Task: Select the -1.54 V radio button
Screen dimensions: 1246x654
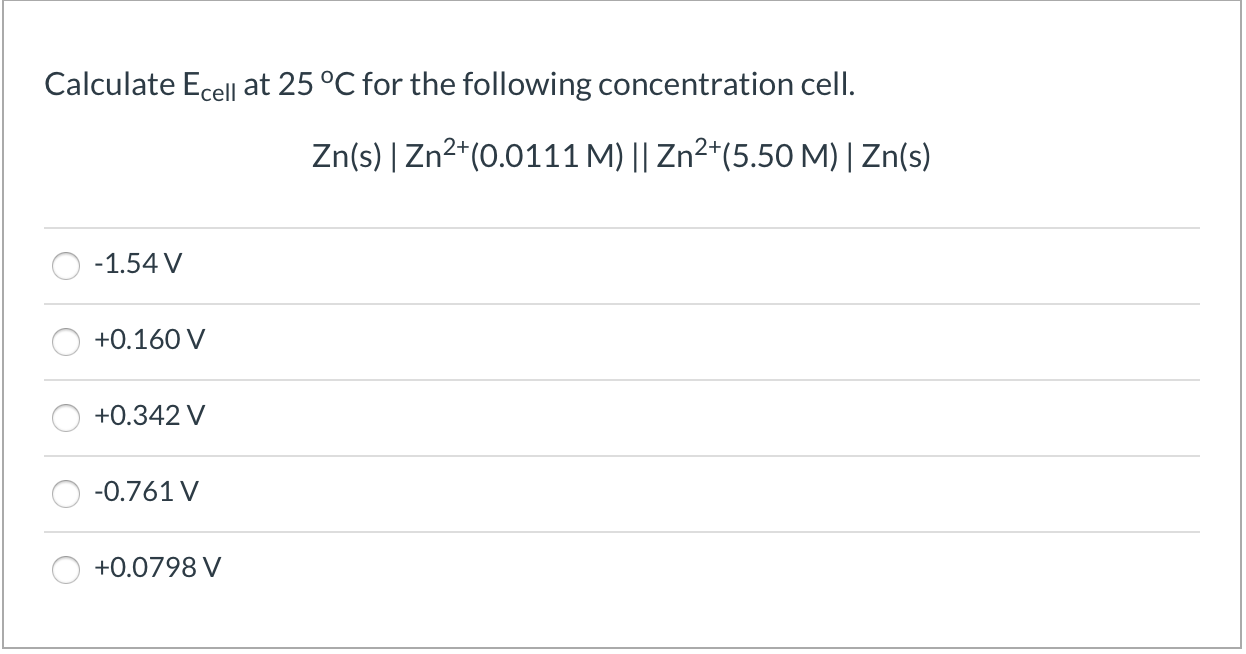Action: pyautogui.click(x=66, y=266)
